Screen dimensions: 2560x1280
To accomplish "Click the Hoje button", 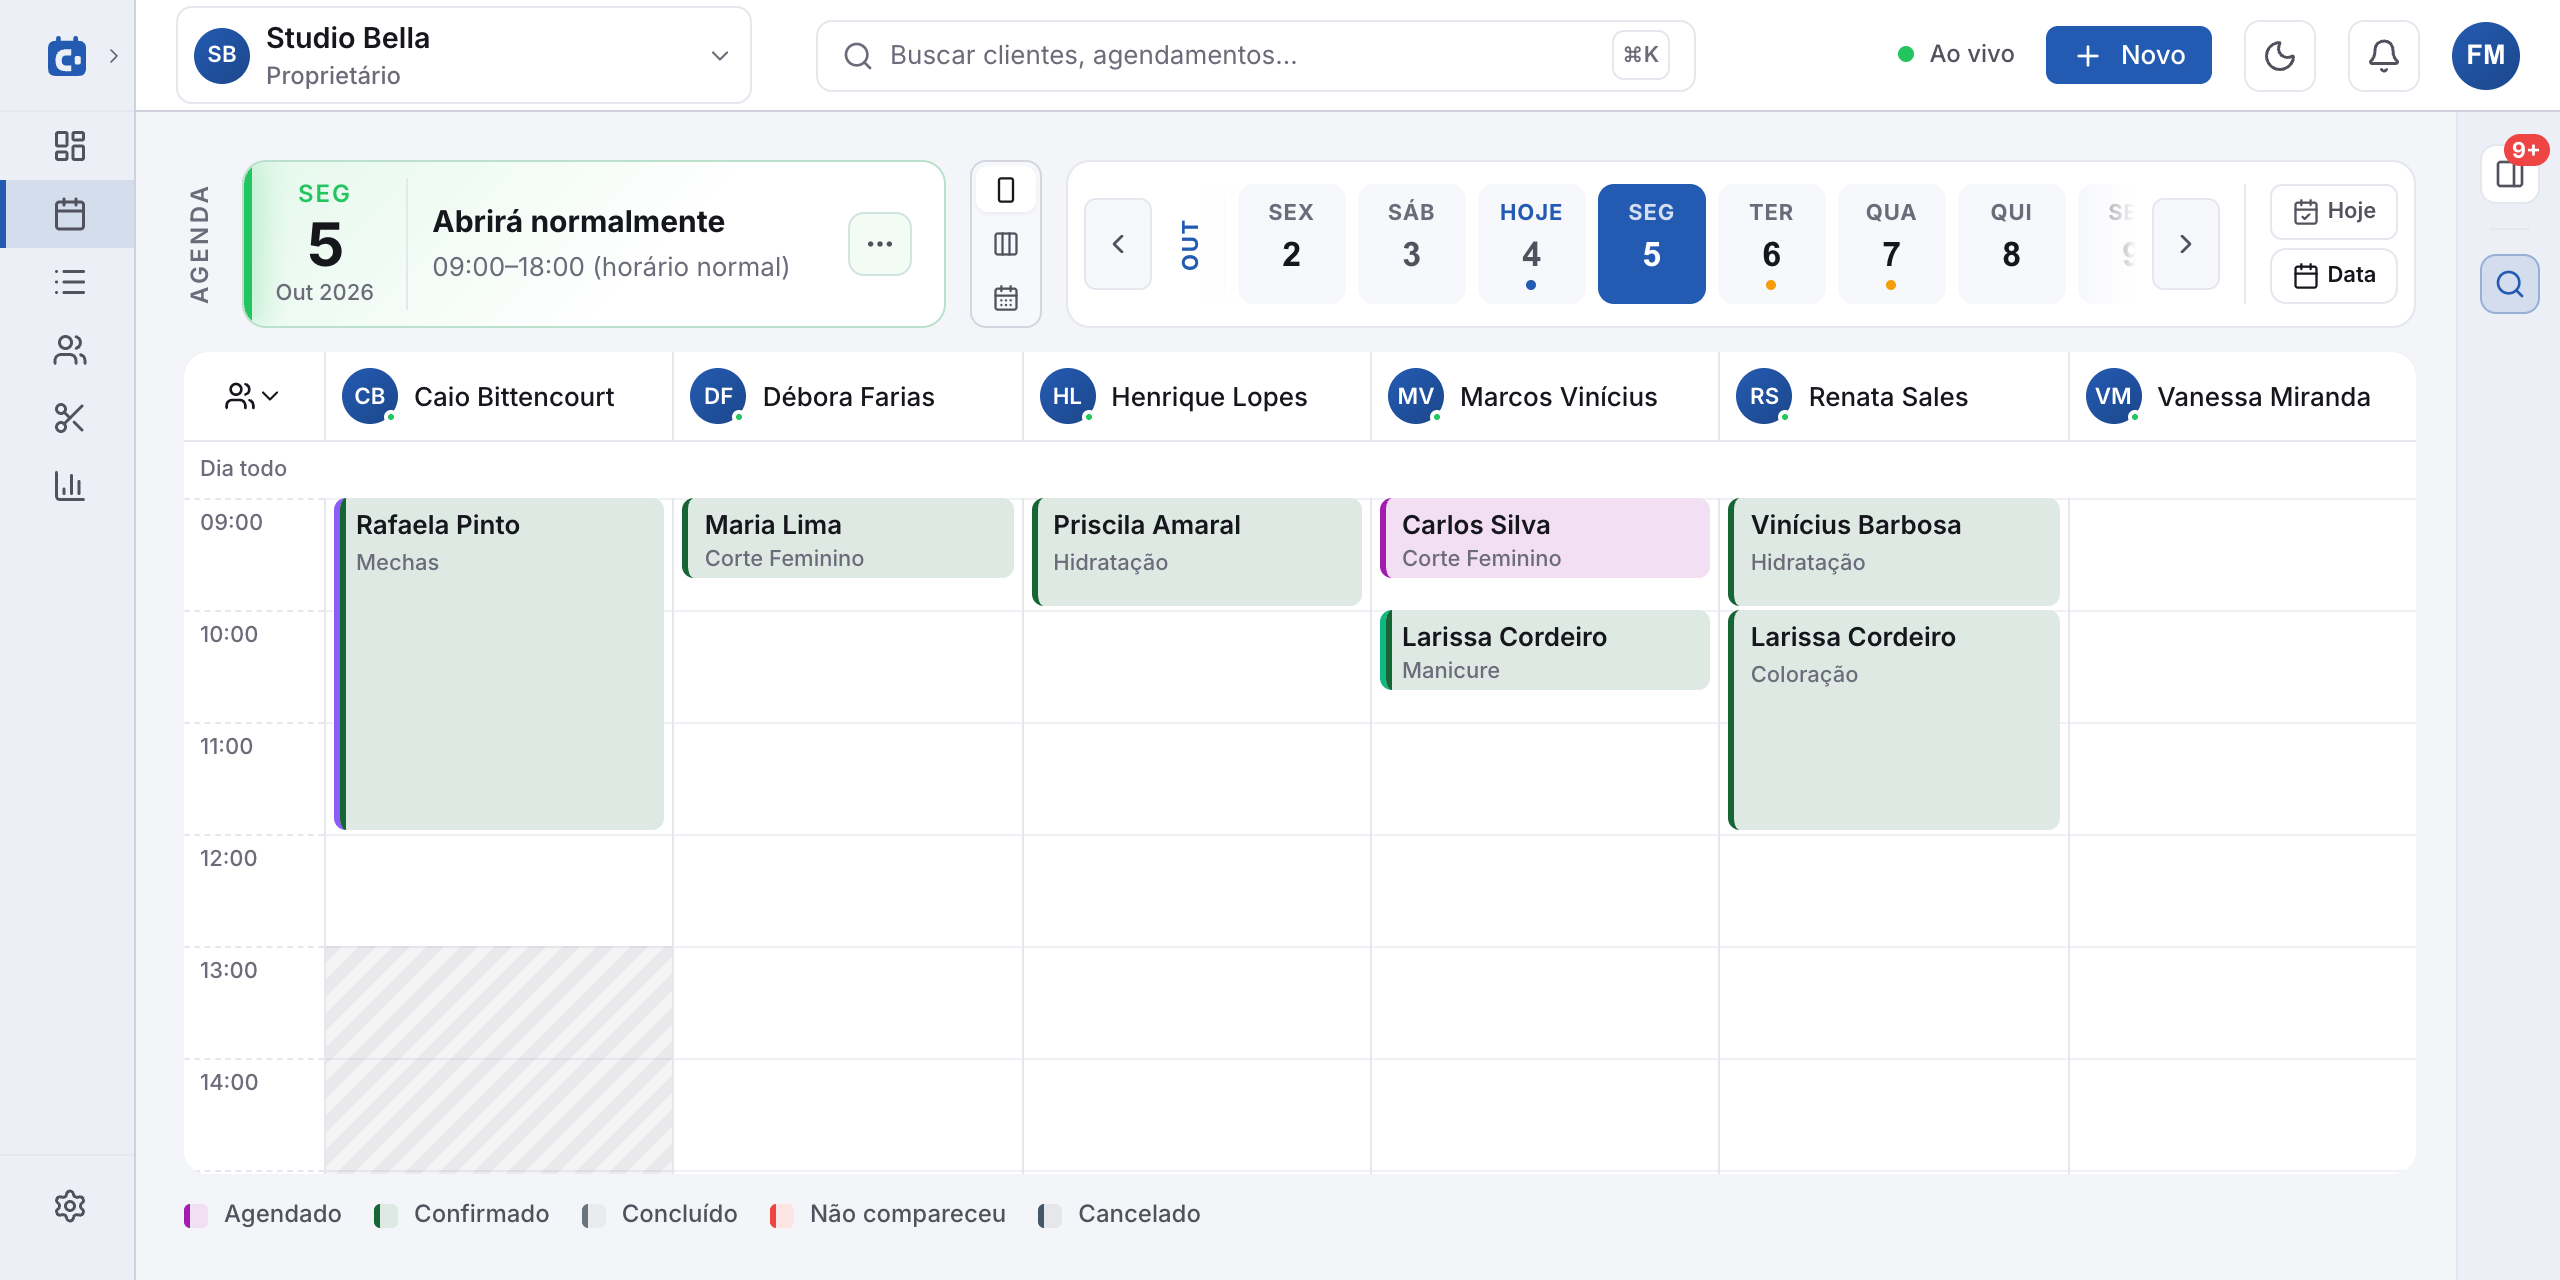I will click(2334, 211).
